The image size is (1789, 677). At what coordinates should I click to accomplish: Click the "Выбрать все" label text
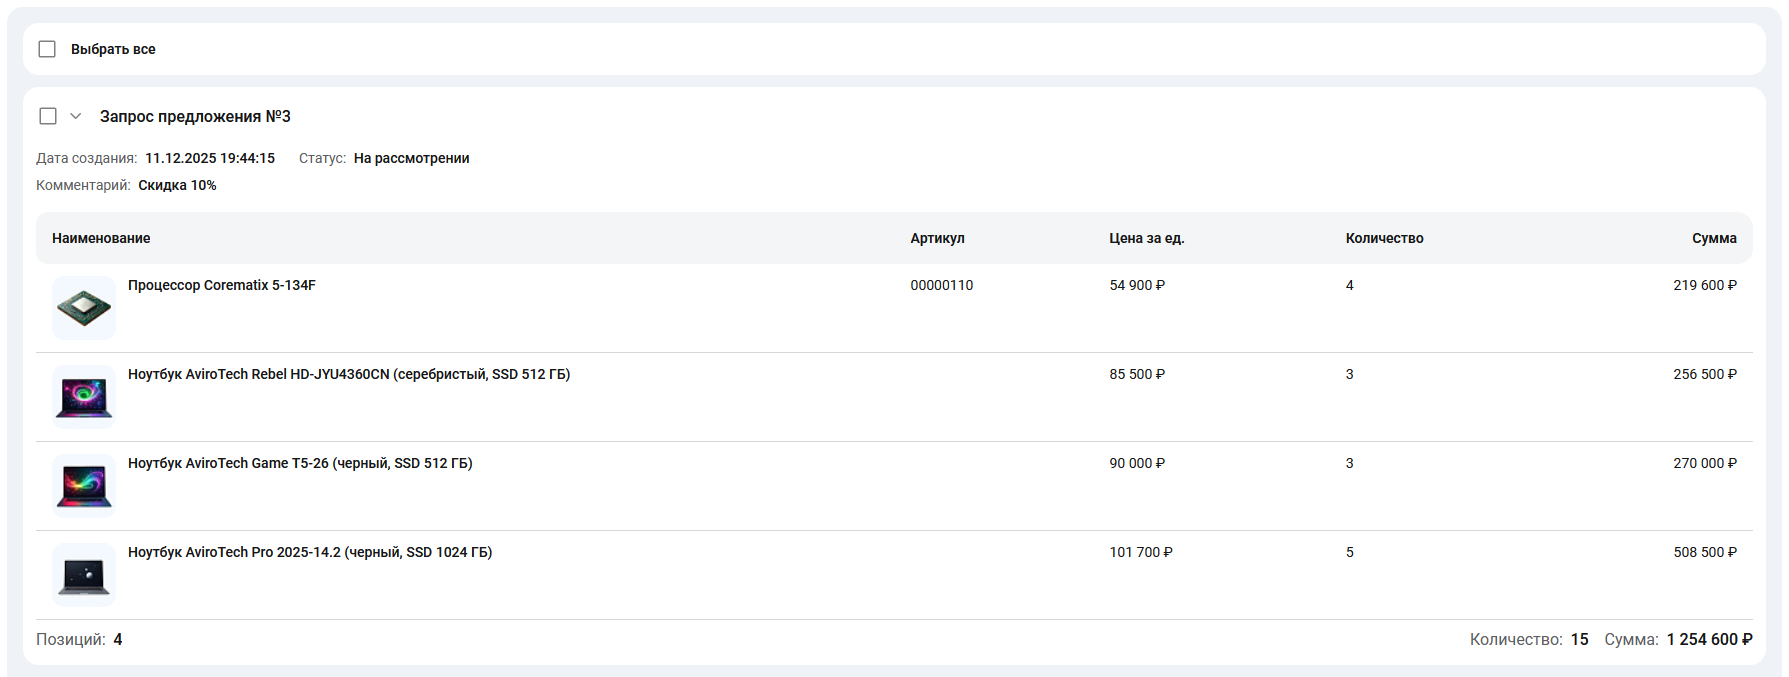coord(113,49)
